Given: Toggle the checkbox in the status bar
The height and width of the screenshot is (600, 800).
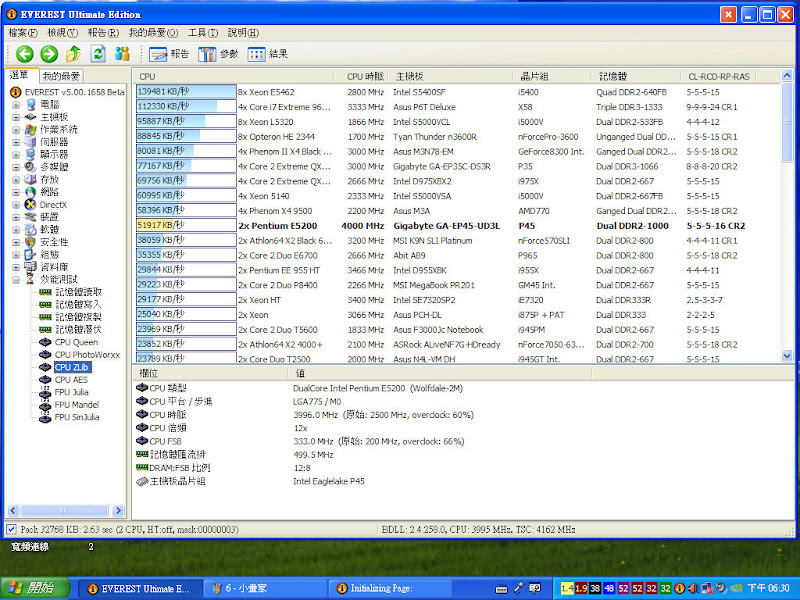Looking at the screenshot, I should tap(11, 529).
